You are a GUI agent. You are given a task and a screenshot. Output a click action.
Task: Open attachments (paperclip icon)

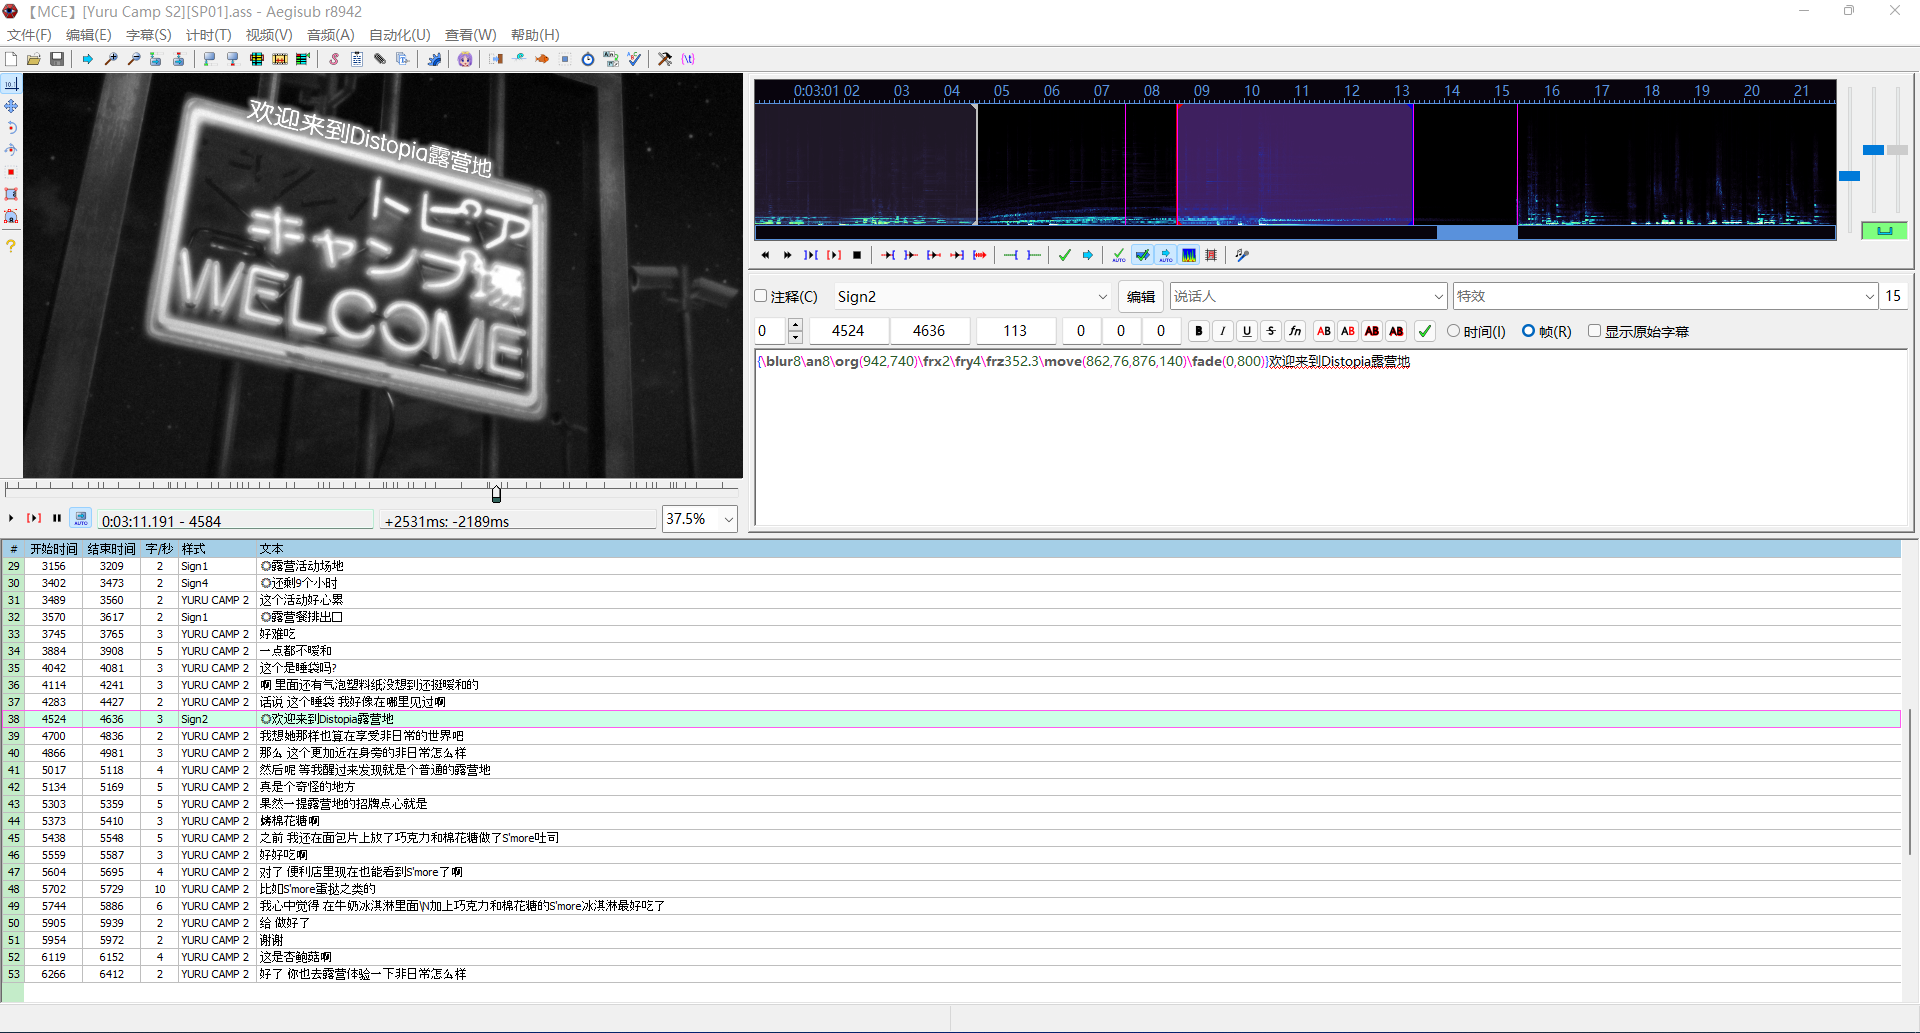pos(380,59)
